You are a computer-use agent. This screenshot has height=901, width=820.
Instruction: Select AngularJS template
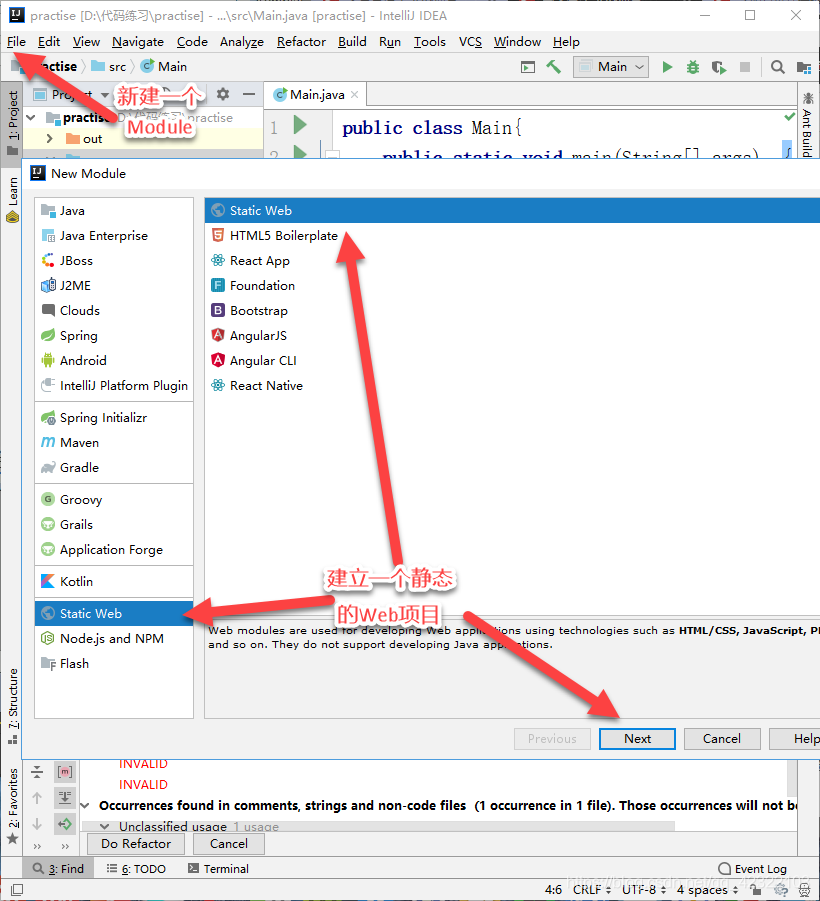(x=249, y=336)
